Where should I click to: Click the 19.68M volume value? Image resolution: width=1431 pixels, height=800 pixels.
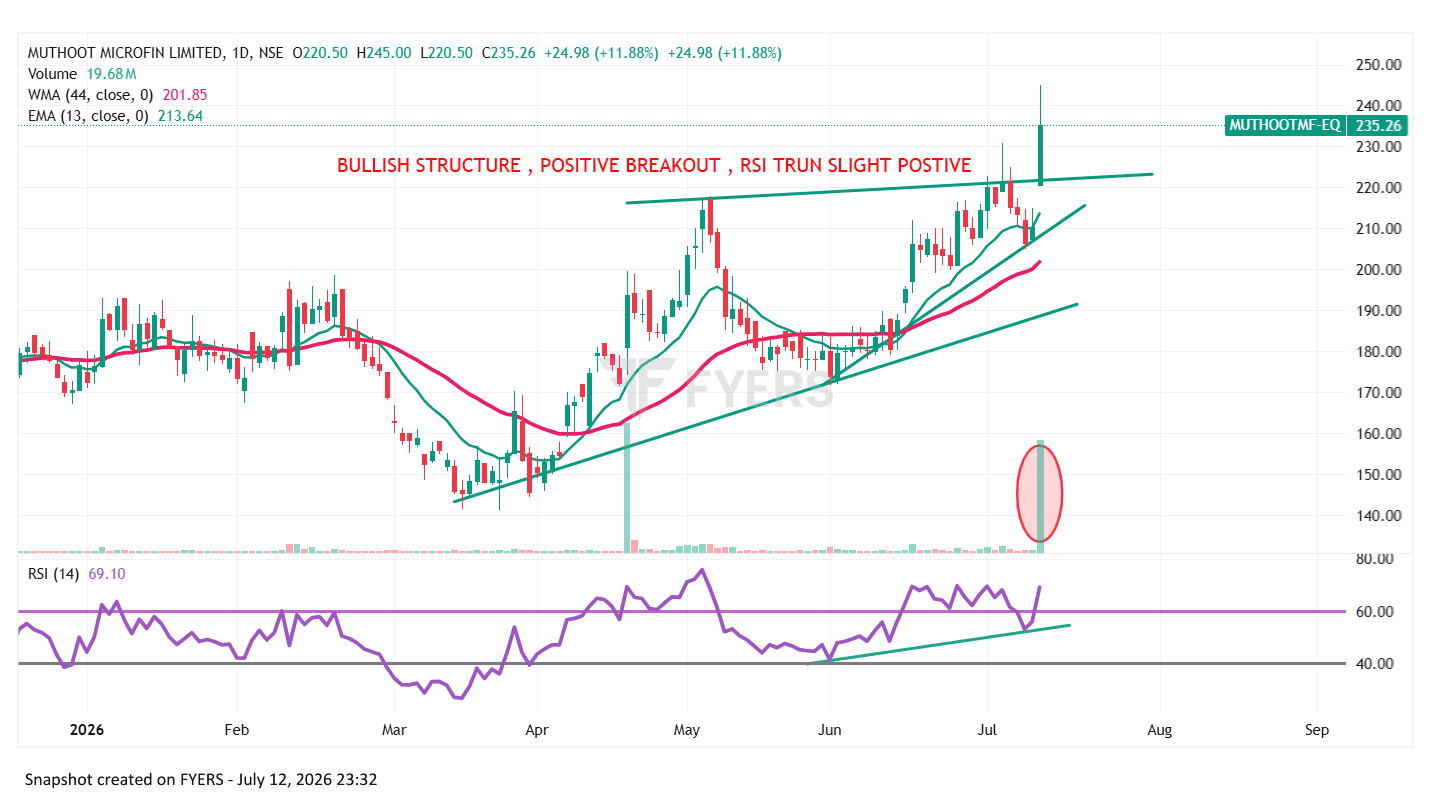tap(110, 74)
